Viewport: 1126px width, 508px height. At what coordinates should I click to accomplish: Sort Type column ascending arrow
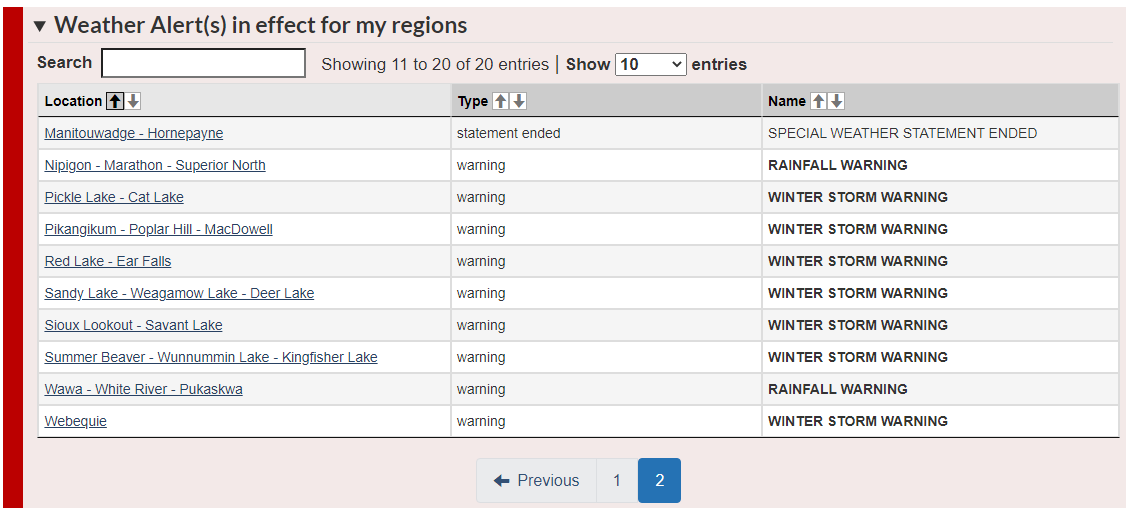point(501,101)
